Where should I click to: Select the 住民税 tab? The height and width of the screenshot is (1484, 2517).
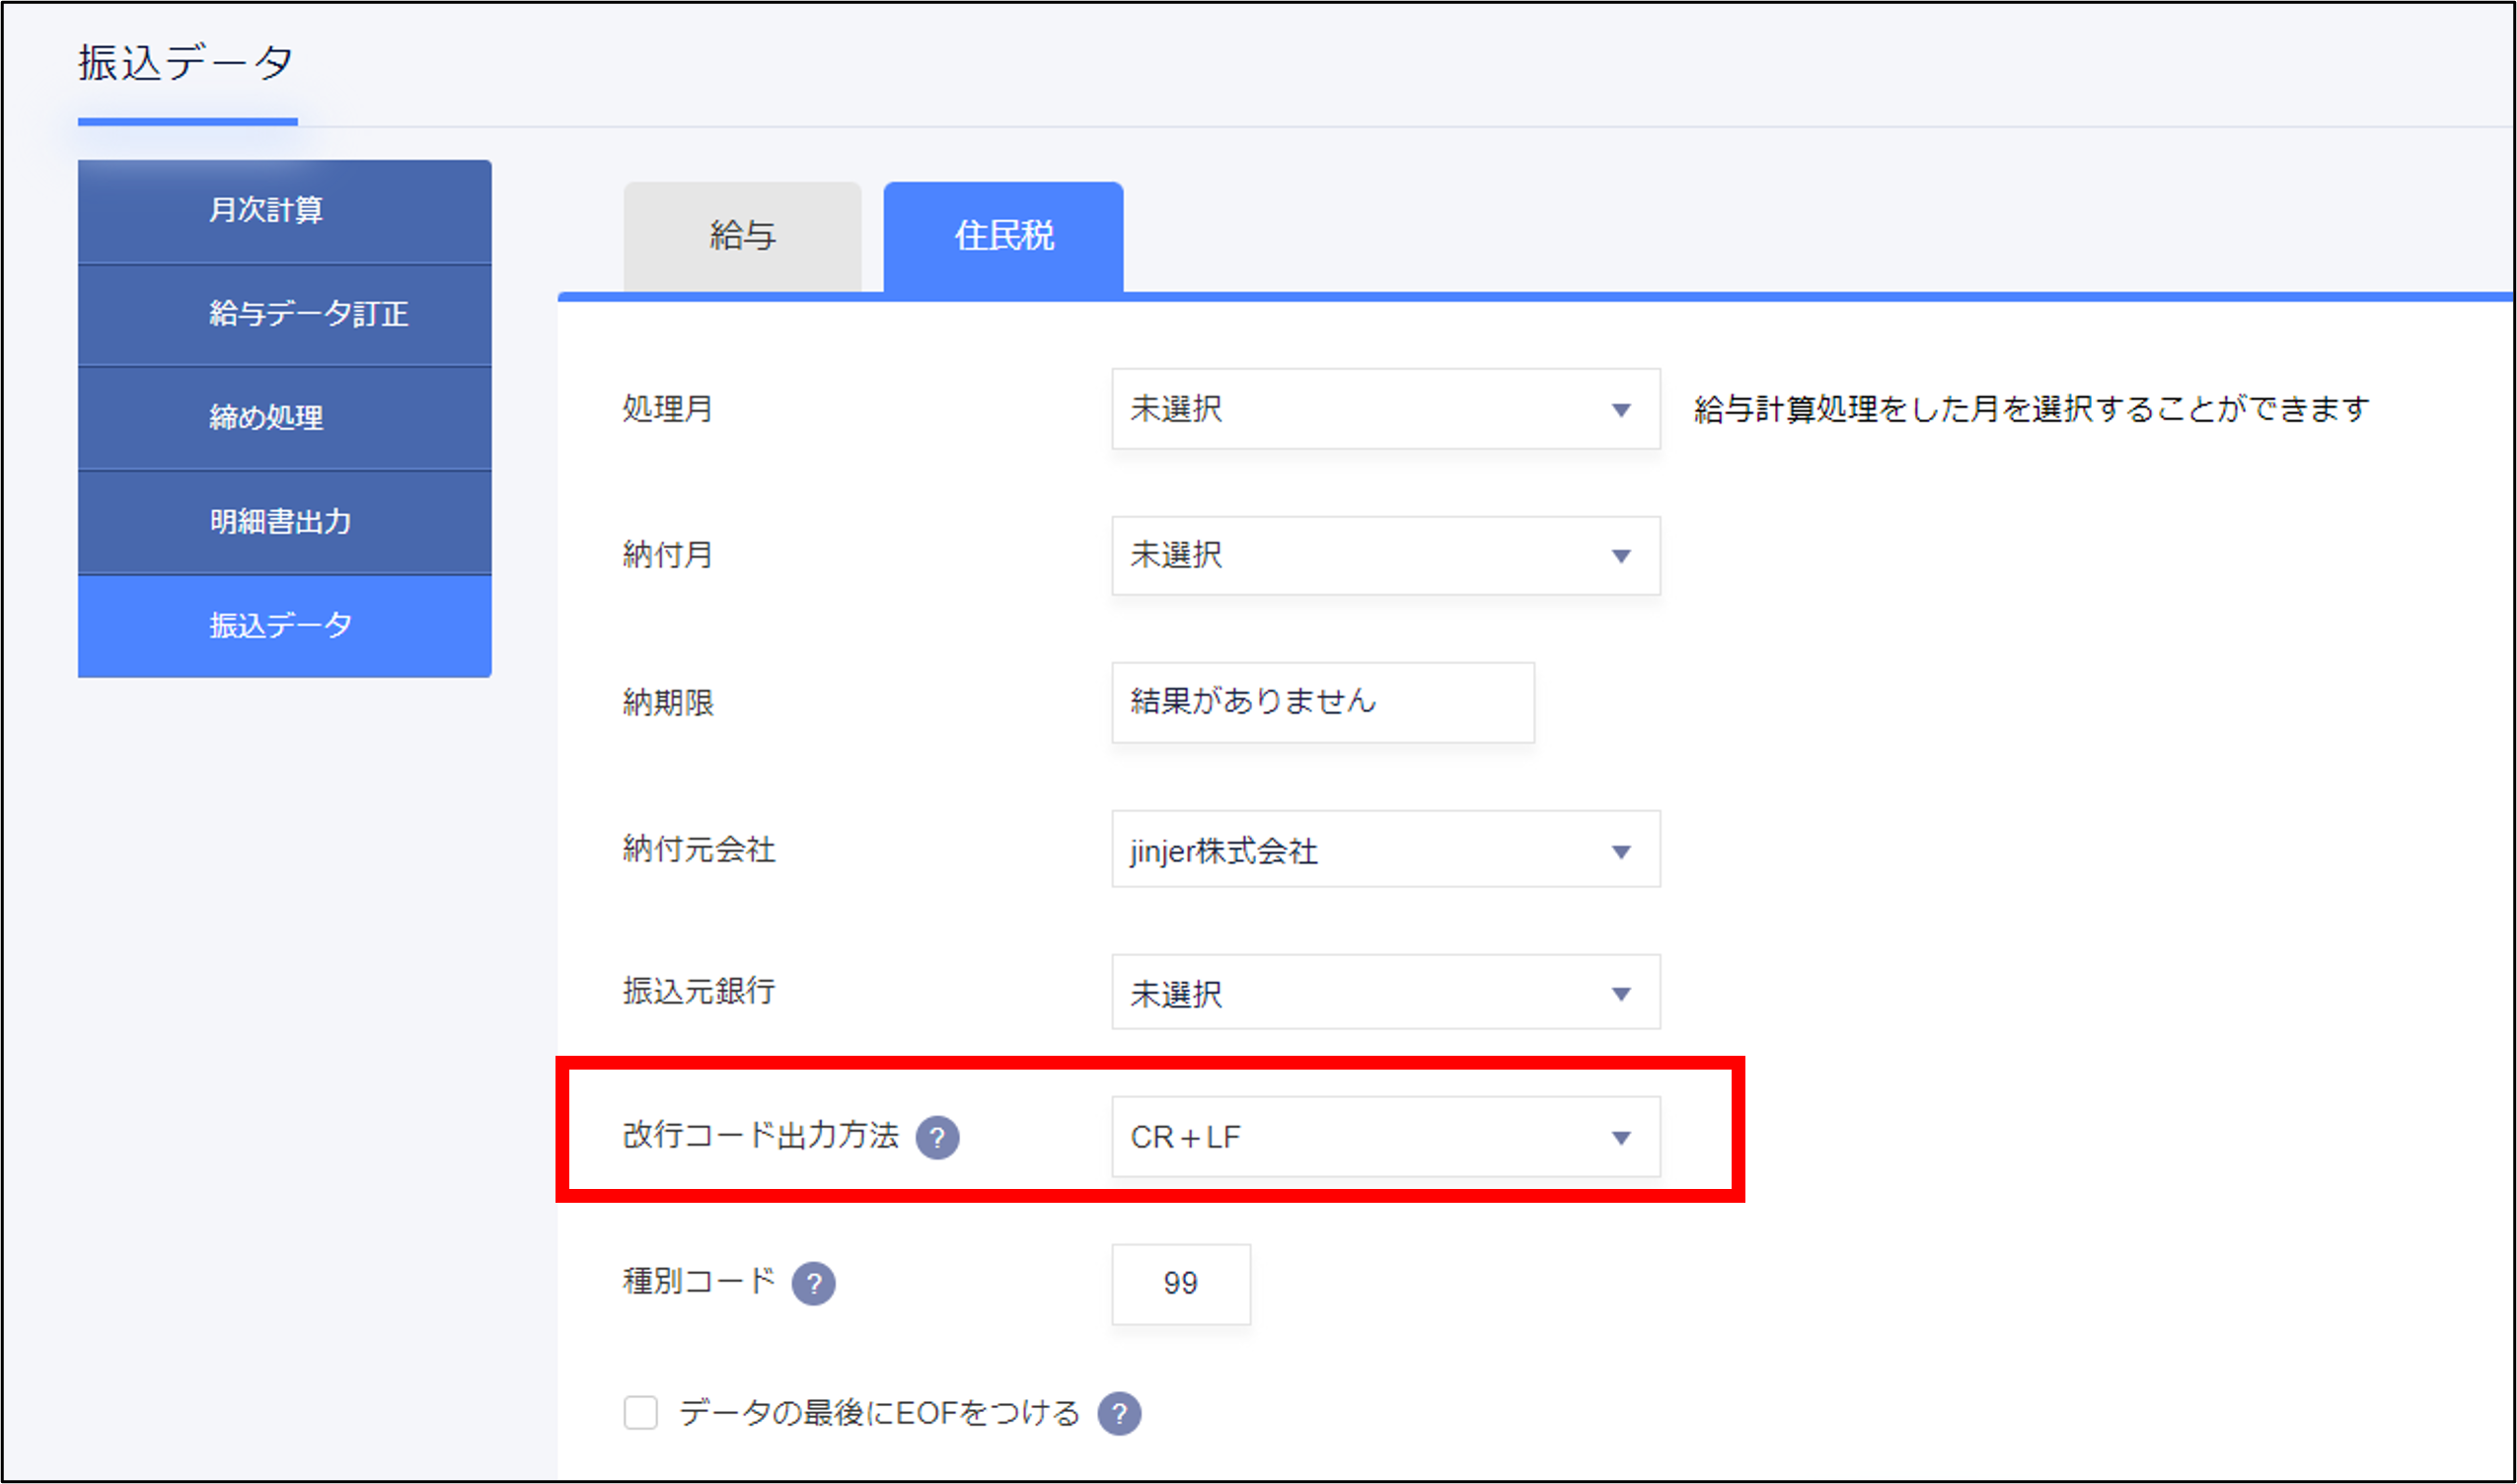coord(1003,237)
